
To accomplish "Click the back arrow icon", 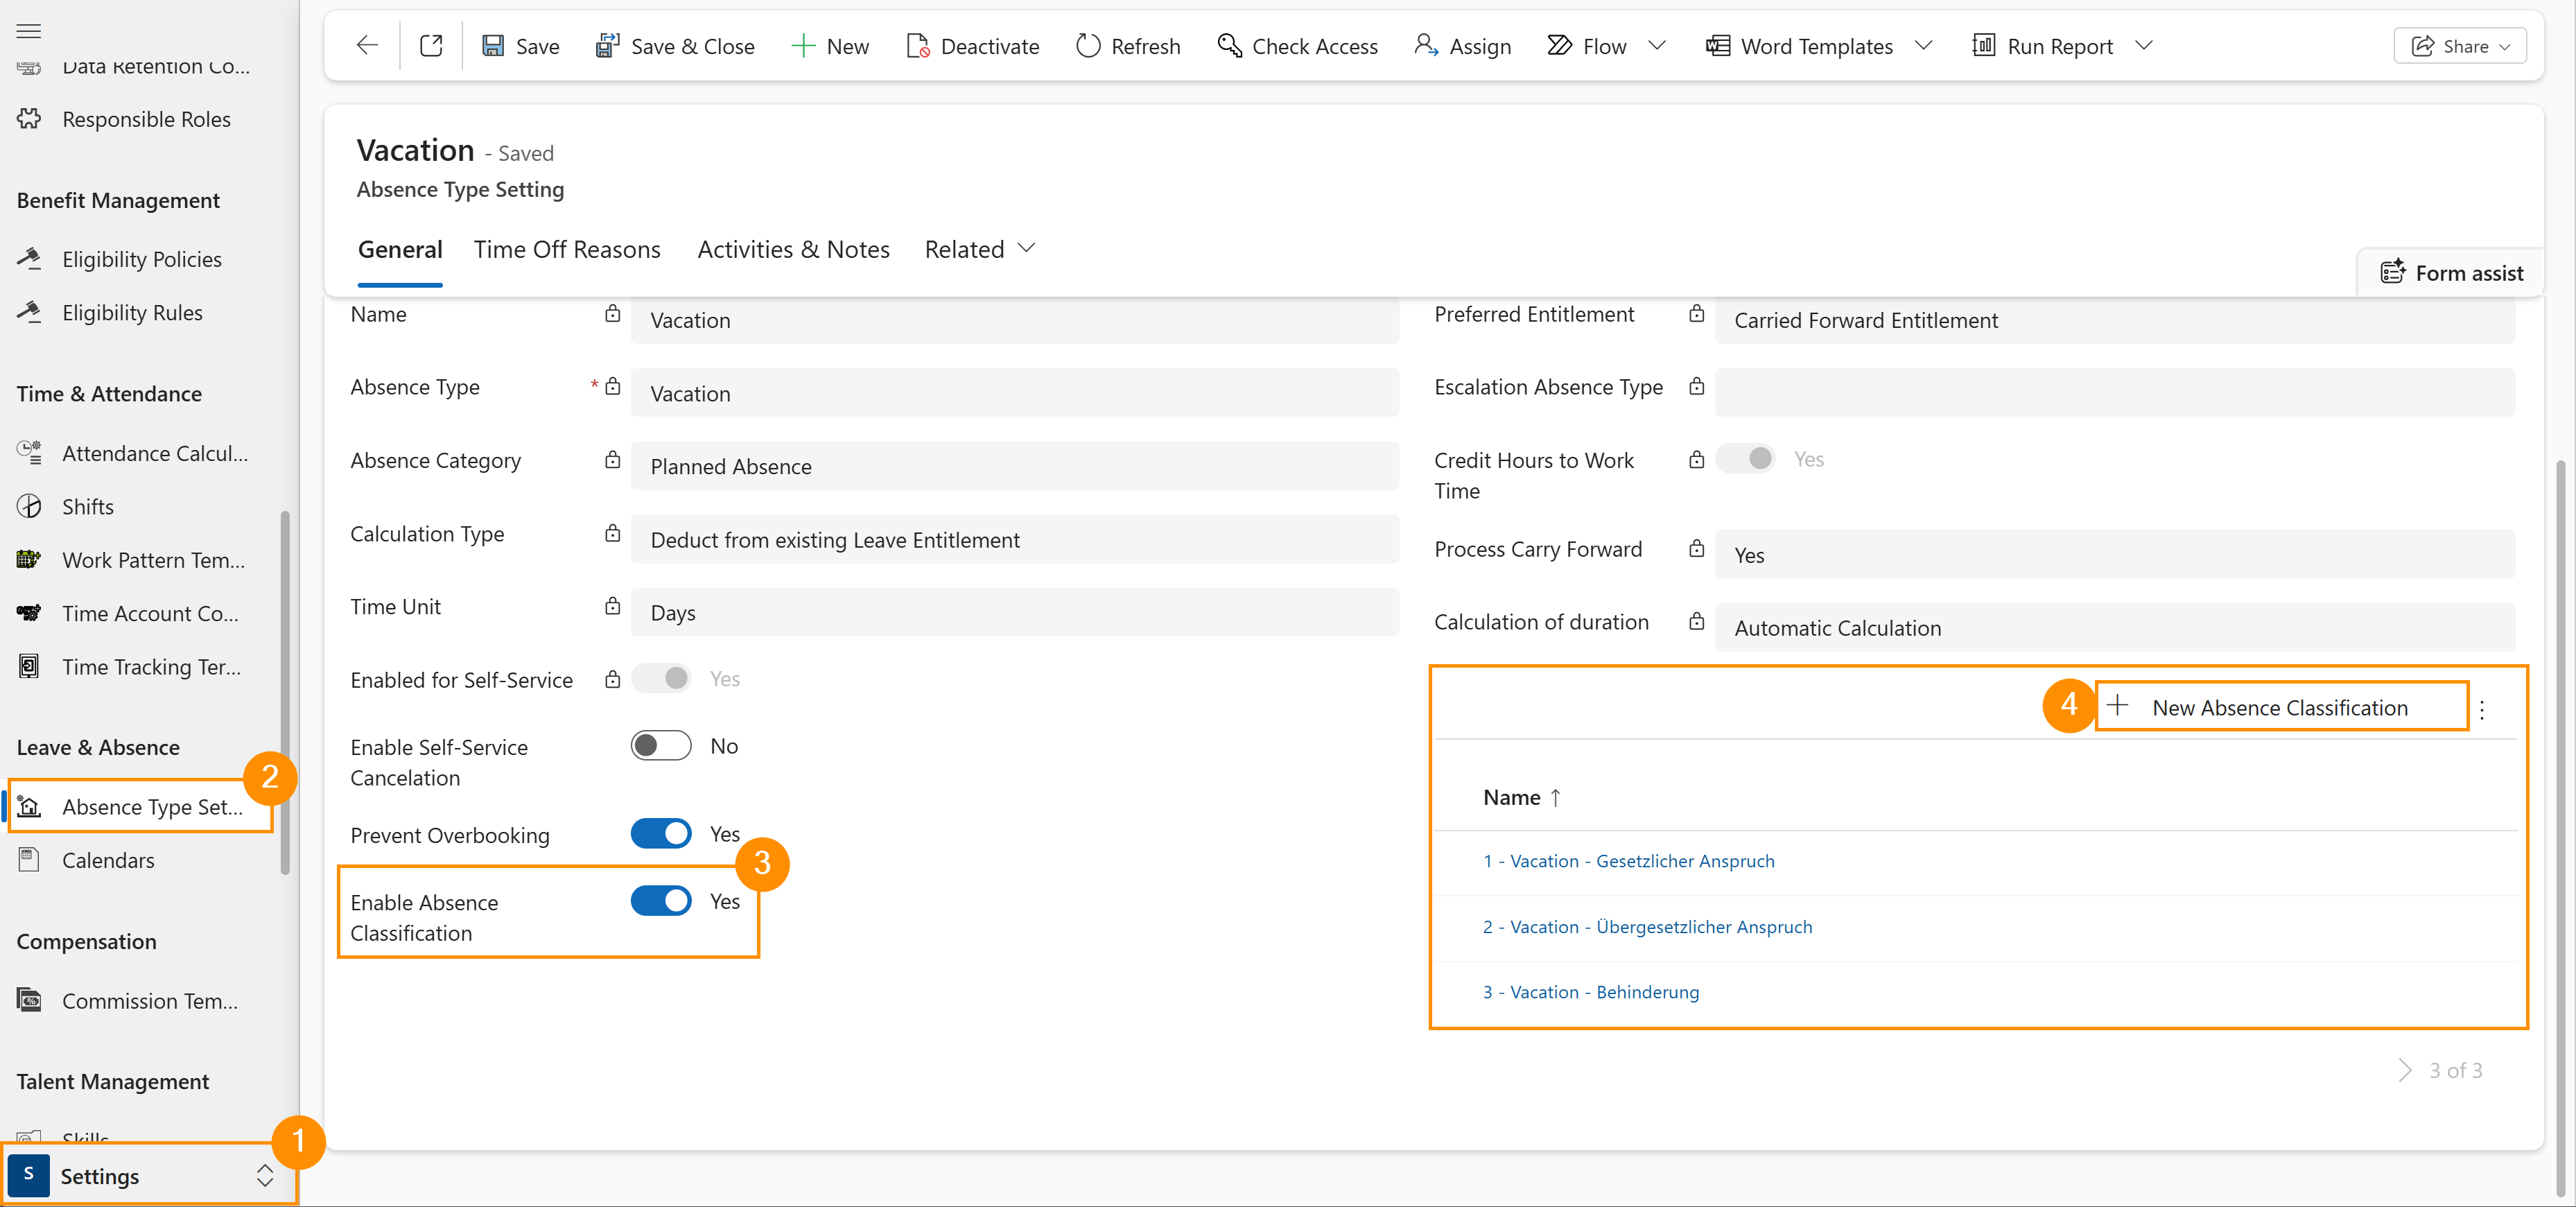I will pos(367,45).
